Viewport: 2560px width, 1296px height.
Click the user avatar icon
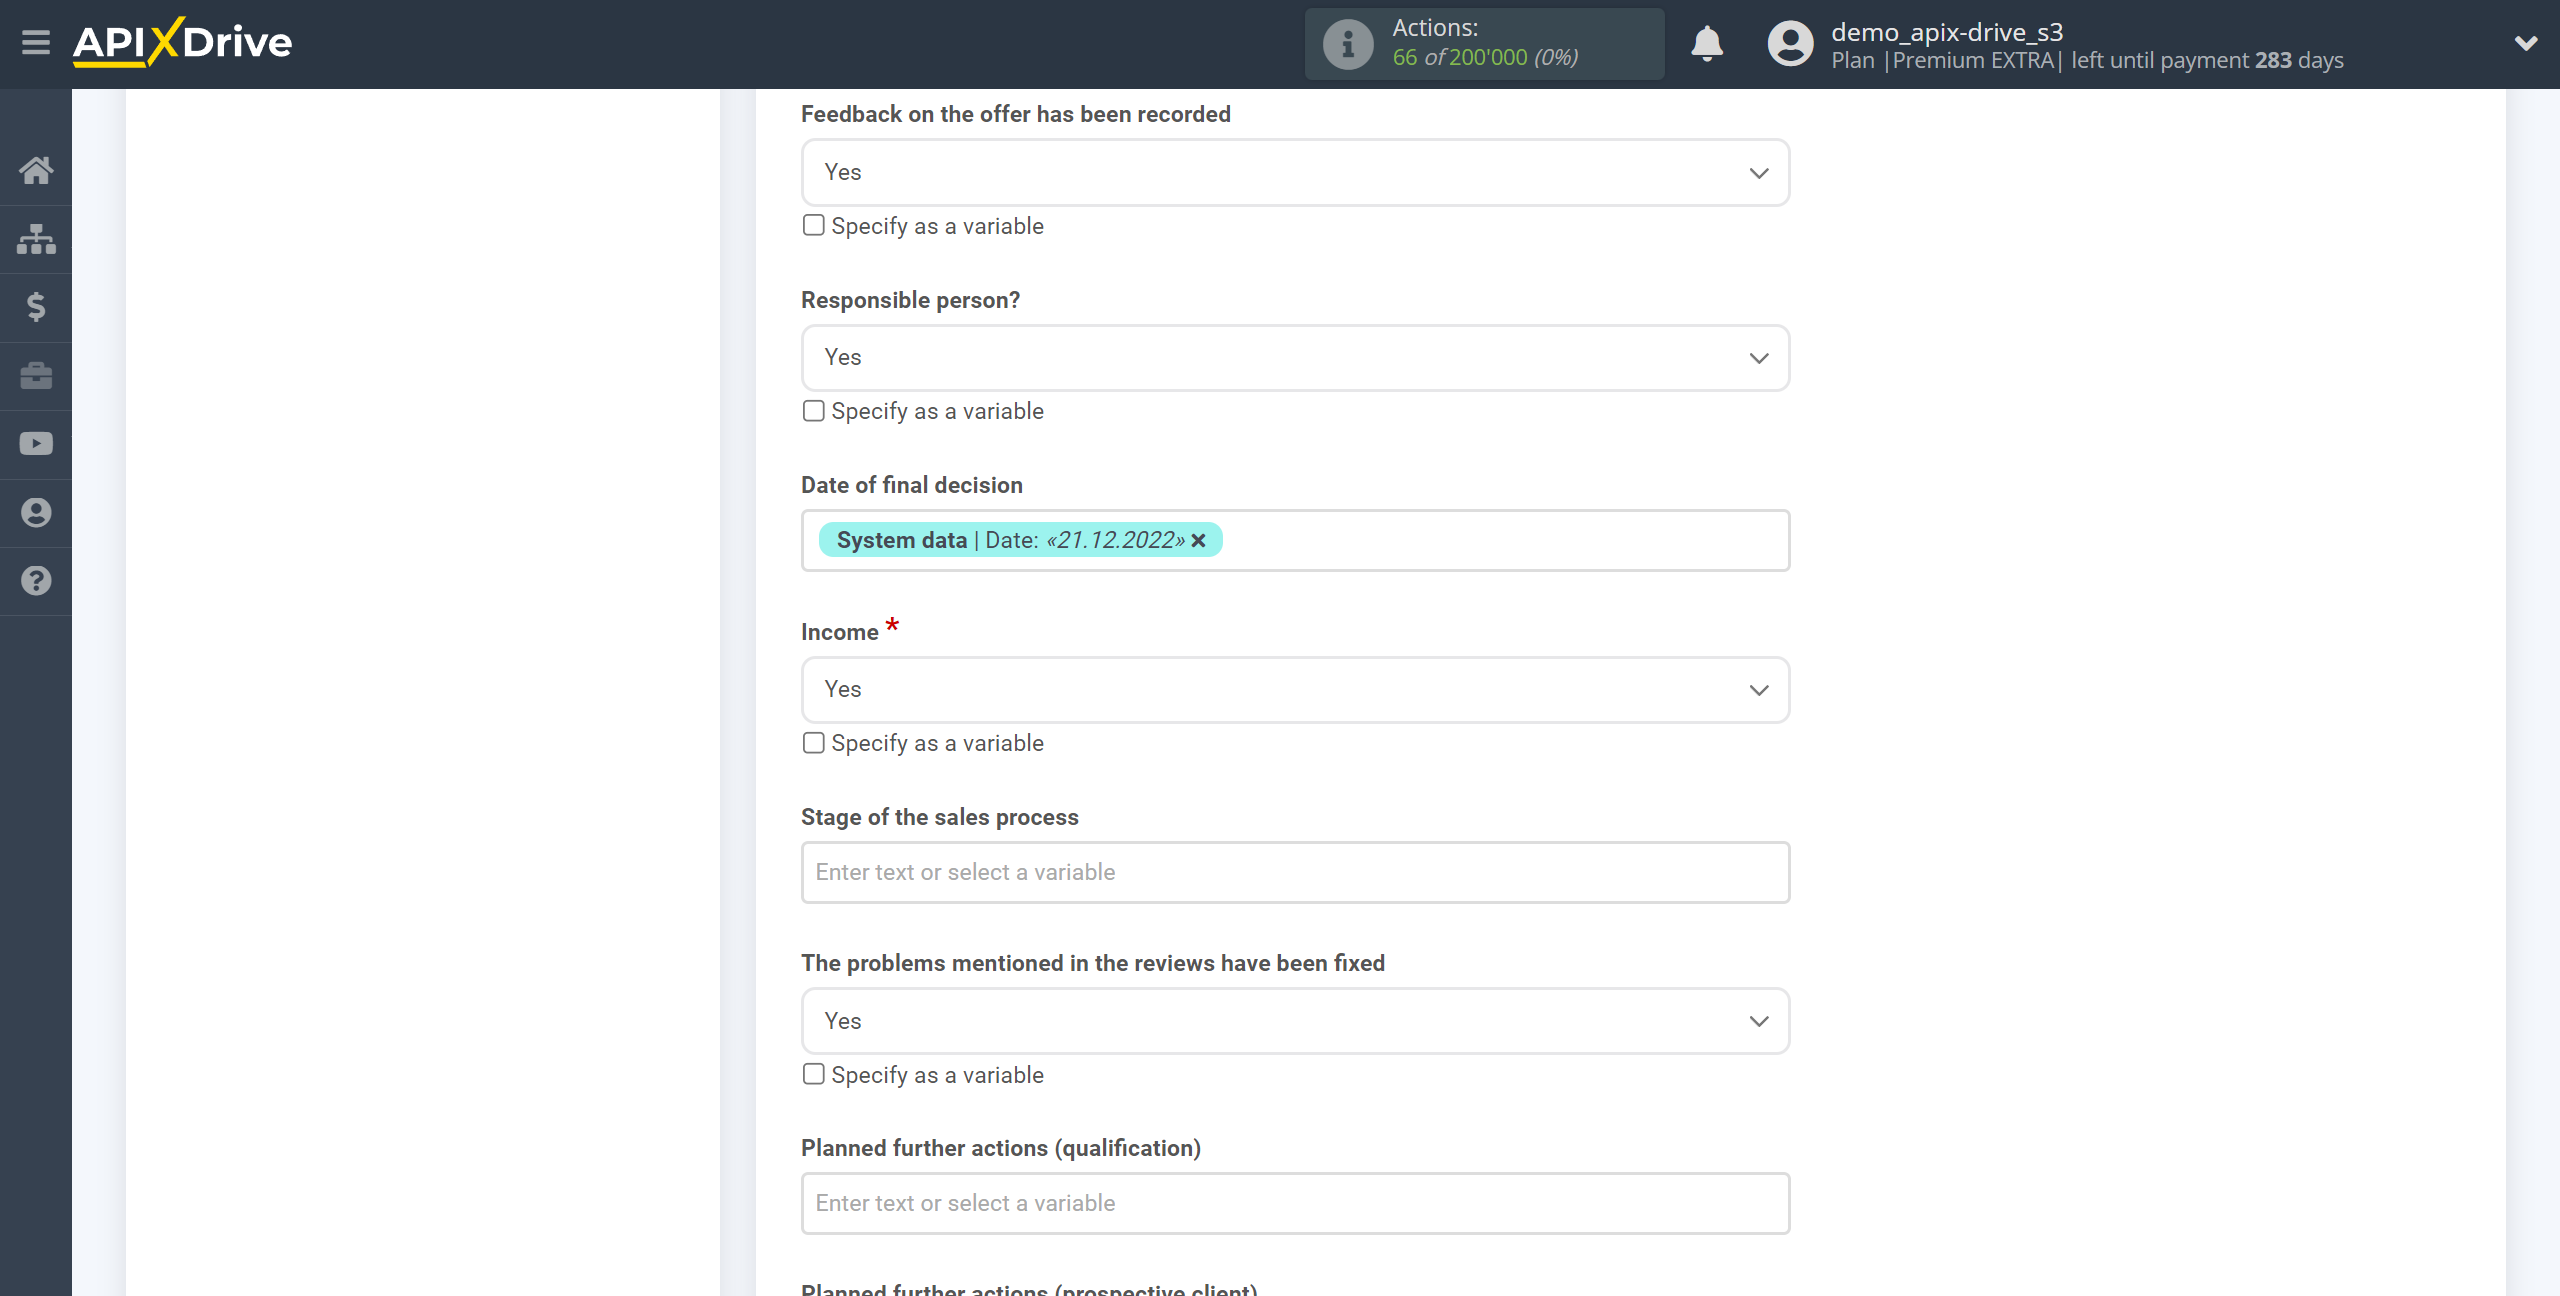click(1790, 44)
